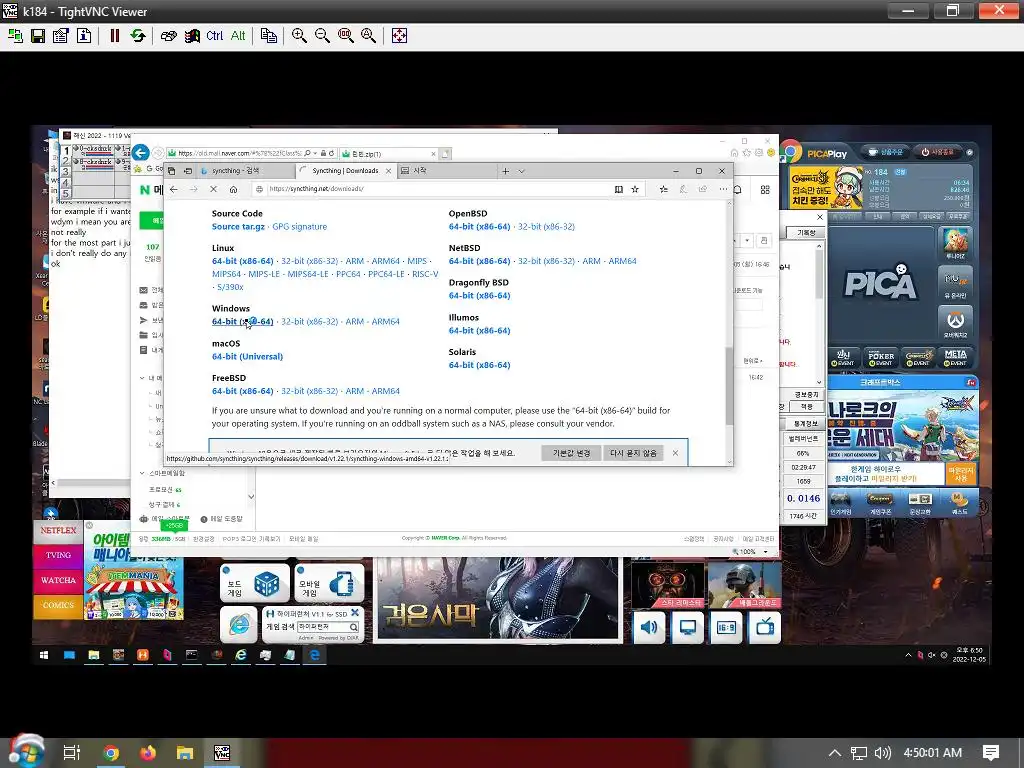Viewport: 1024px width, 768px height.
Task: Click the Edge back arrow button
Action: [x=174, y=189]
